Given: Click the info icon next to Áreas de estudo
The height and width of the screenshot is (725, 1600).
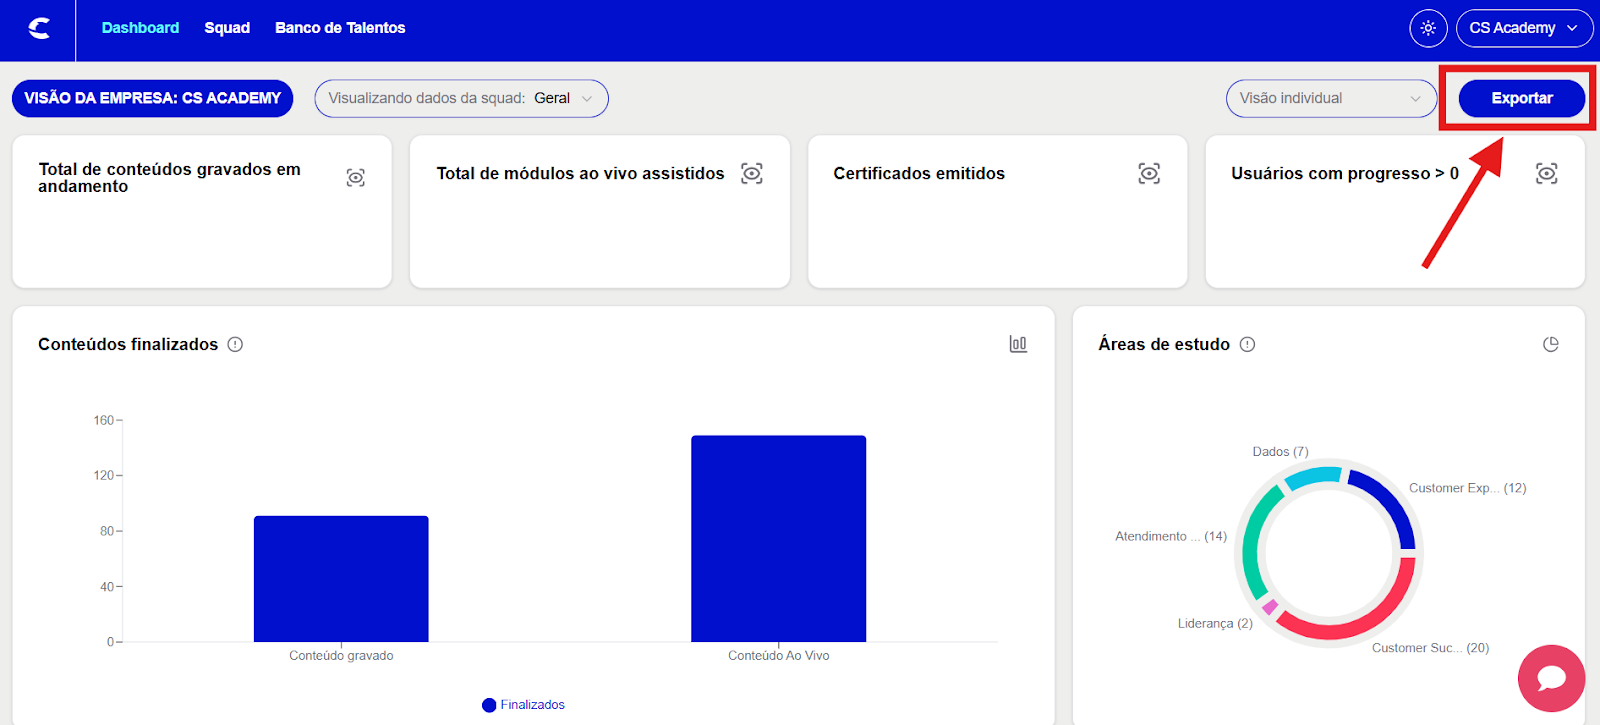Looking at the screenshot, I should (x=1247, y=344).
